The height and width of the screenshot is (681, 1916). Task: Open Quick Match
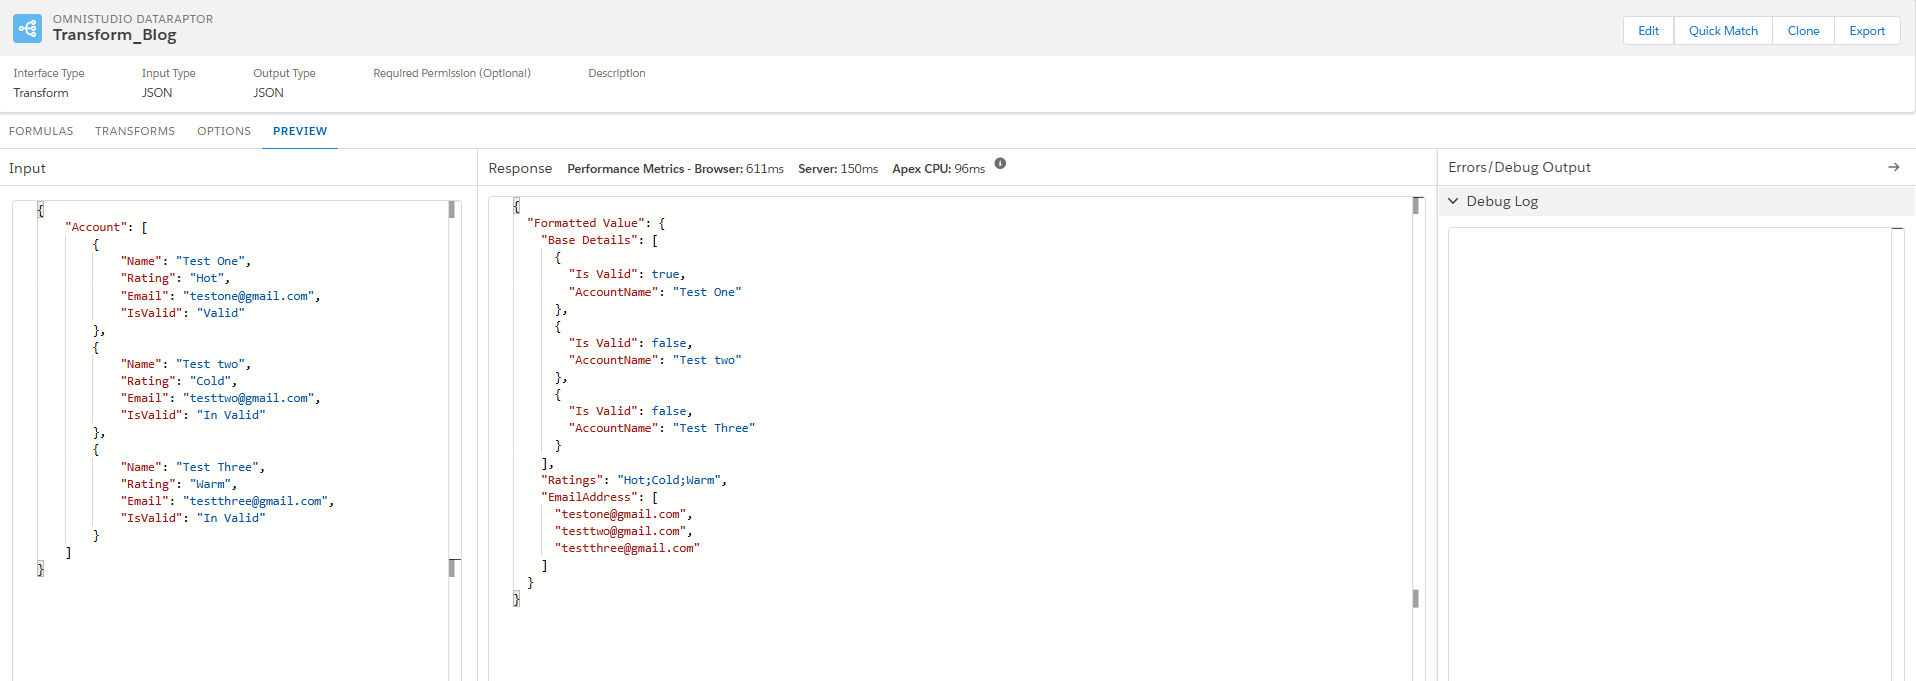[1722, 31]
